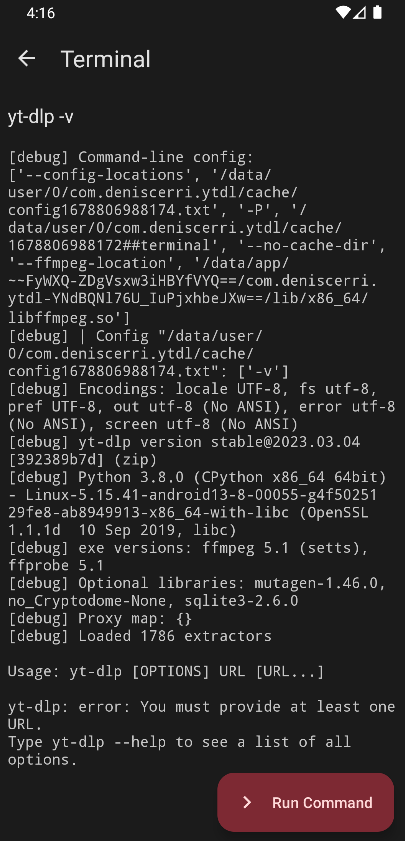This screenshot has width=405, height=841.
Task: Tap the 'Command-line config' debug line
Action: [x=131, y=158]
